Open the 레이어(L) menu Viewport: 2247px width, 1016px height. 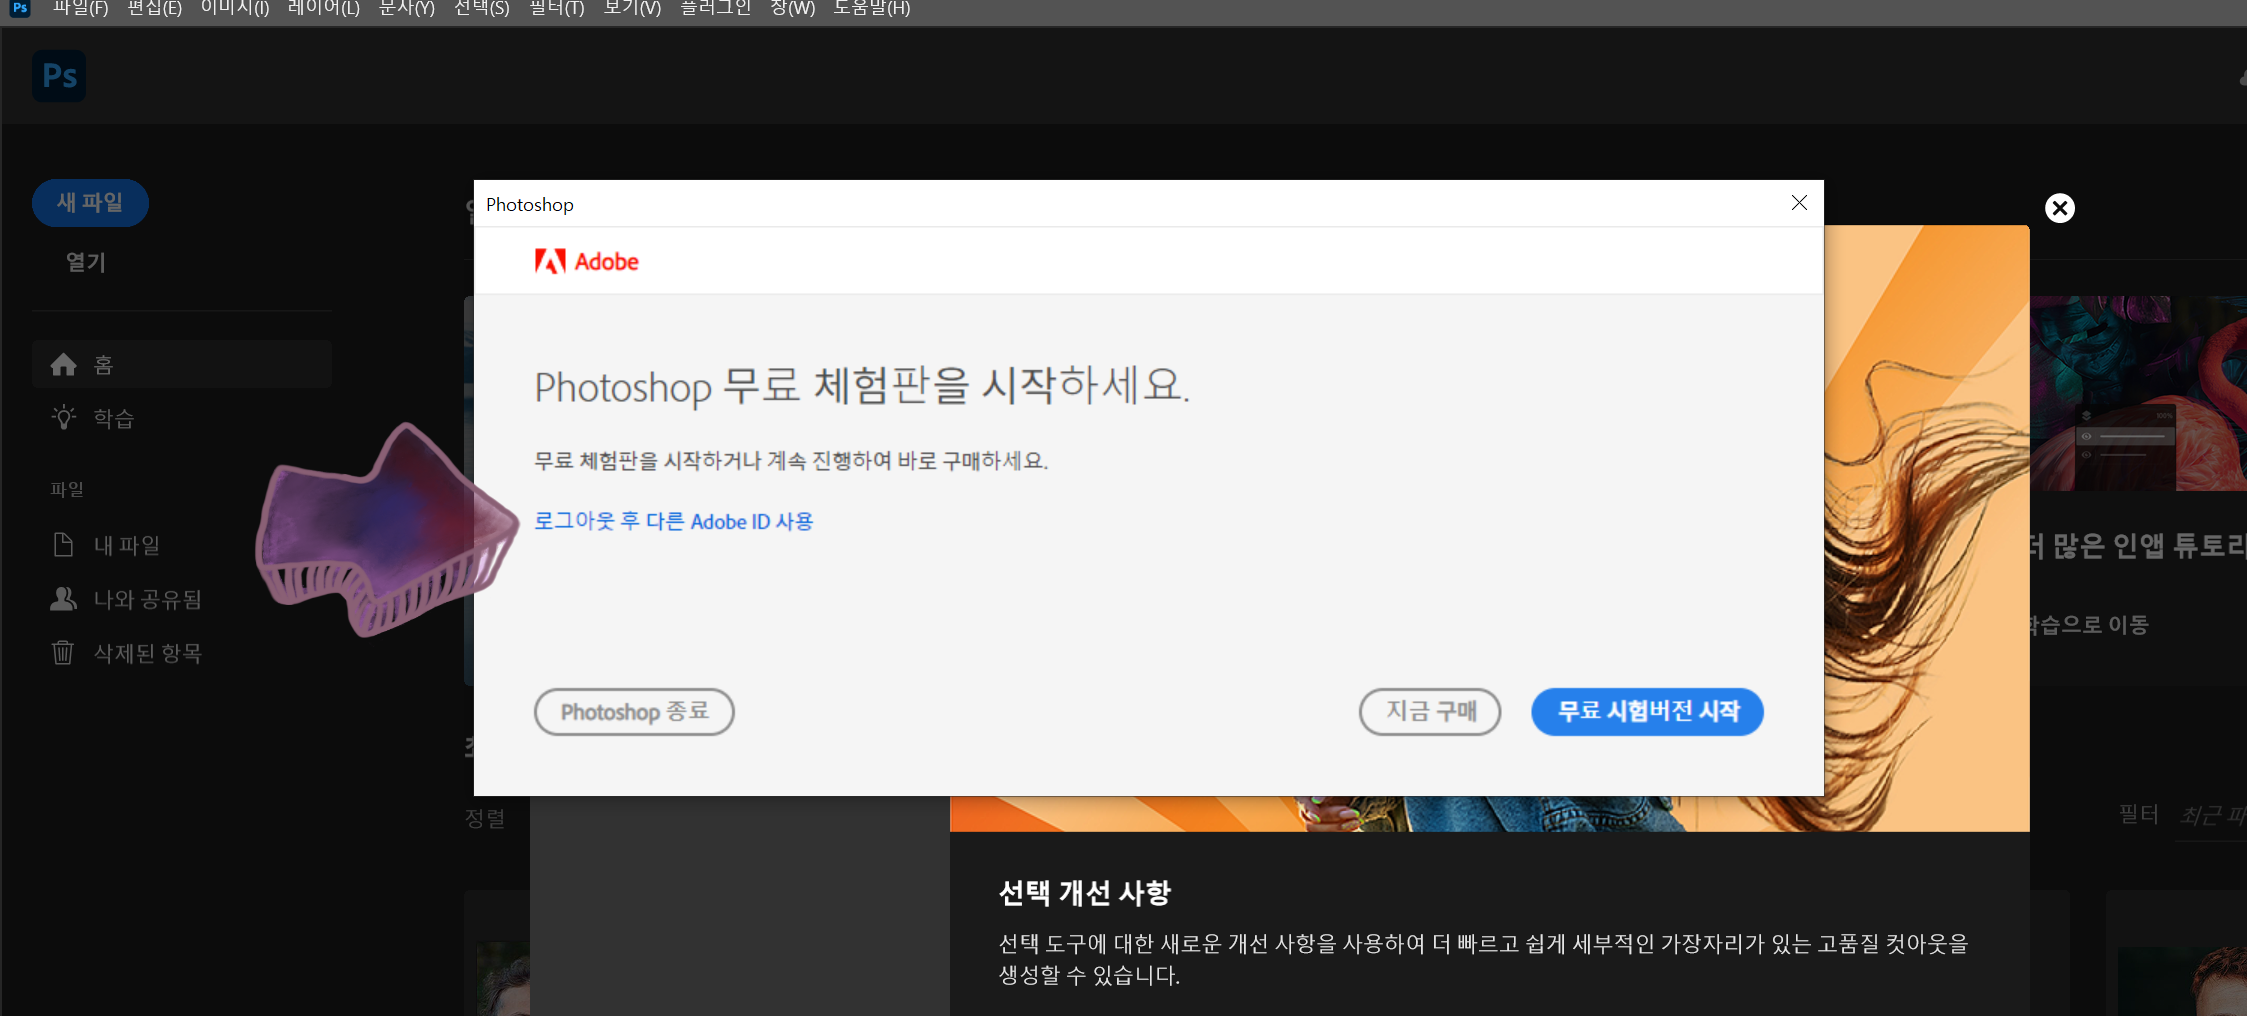click(324, 9)
